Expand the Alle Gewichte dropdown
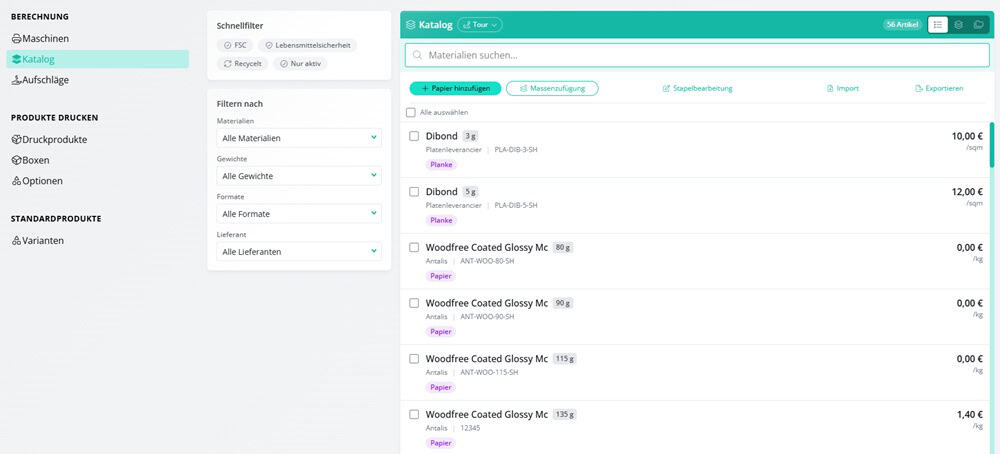The height and width of the screenshot is (454, 1000). pyautogui.click(x=299, y=176)
